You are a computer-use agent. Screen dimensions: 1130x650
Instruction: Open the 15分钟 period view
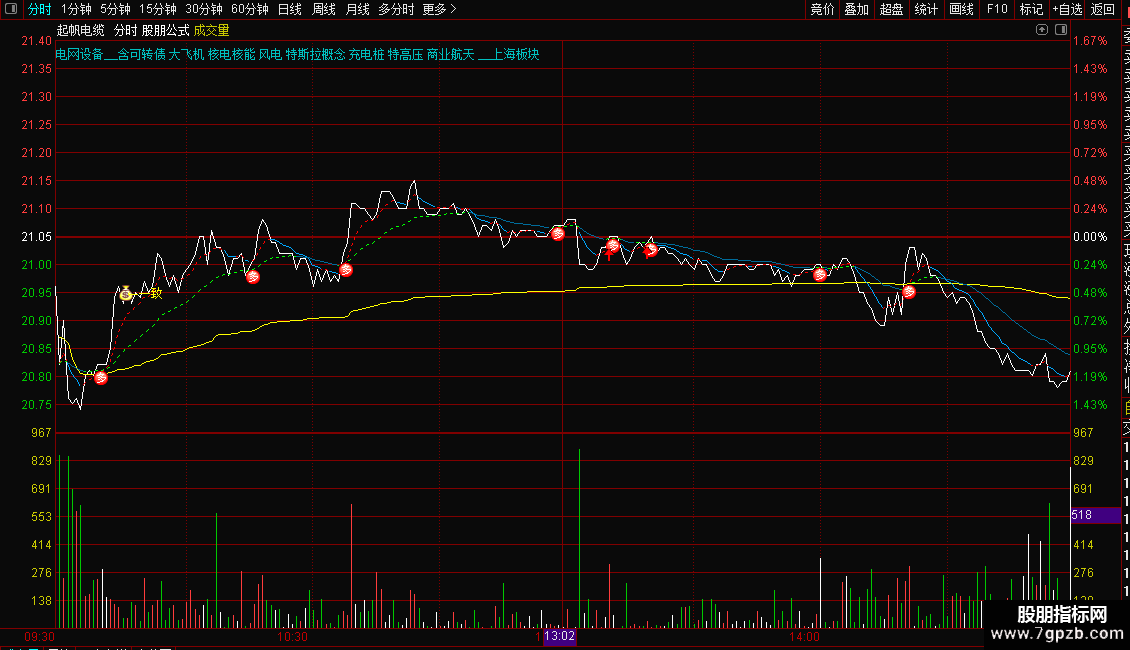coord(158,9)
